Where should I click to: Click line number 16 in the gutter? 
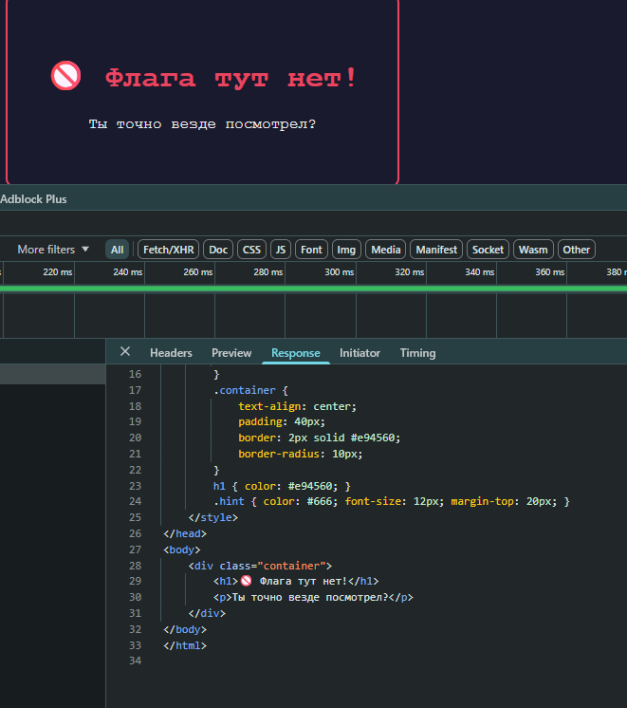[x=135, y=374]
